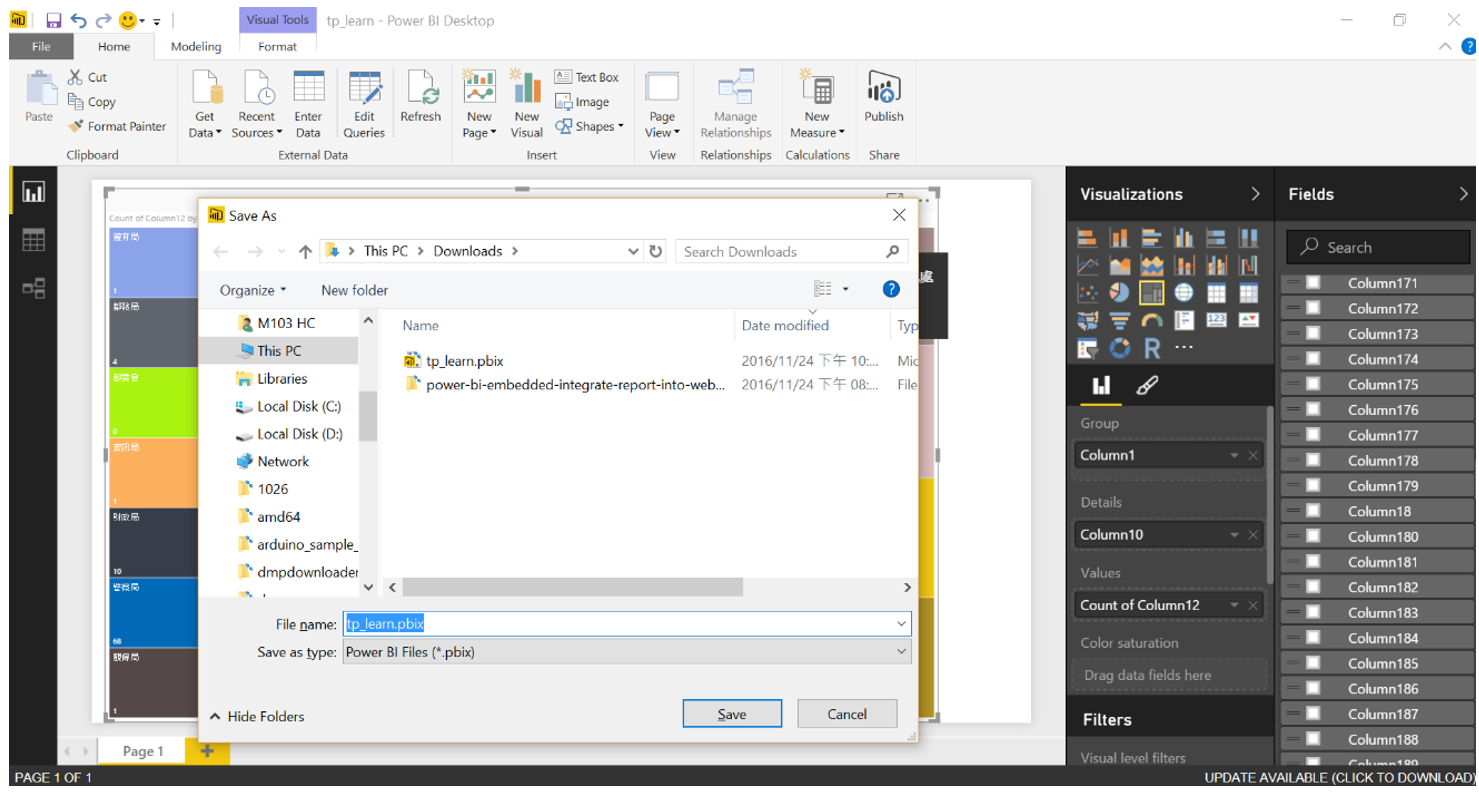Go up one folder level in Save As

click(x=306, y=252)
